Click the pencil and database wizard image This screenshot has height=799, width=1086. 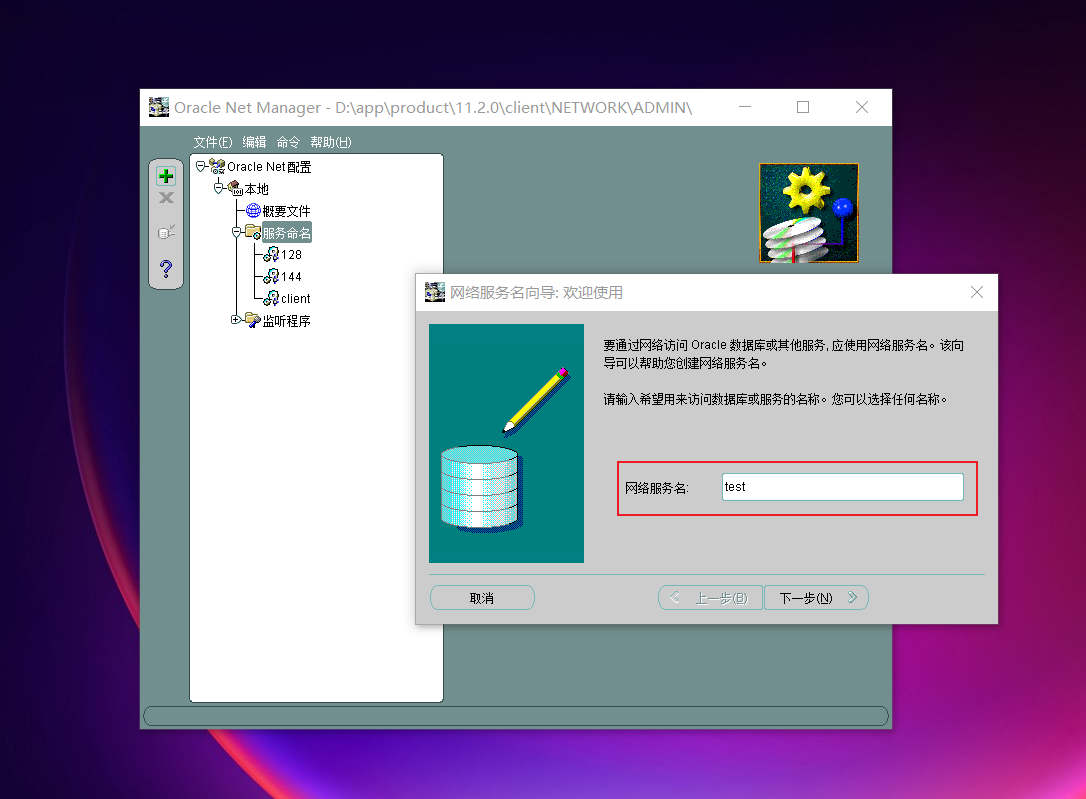point(506,443)
